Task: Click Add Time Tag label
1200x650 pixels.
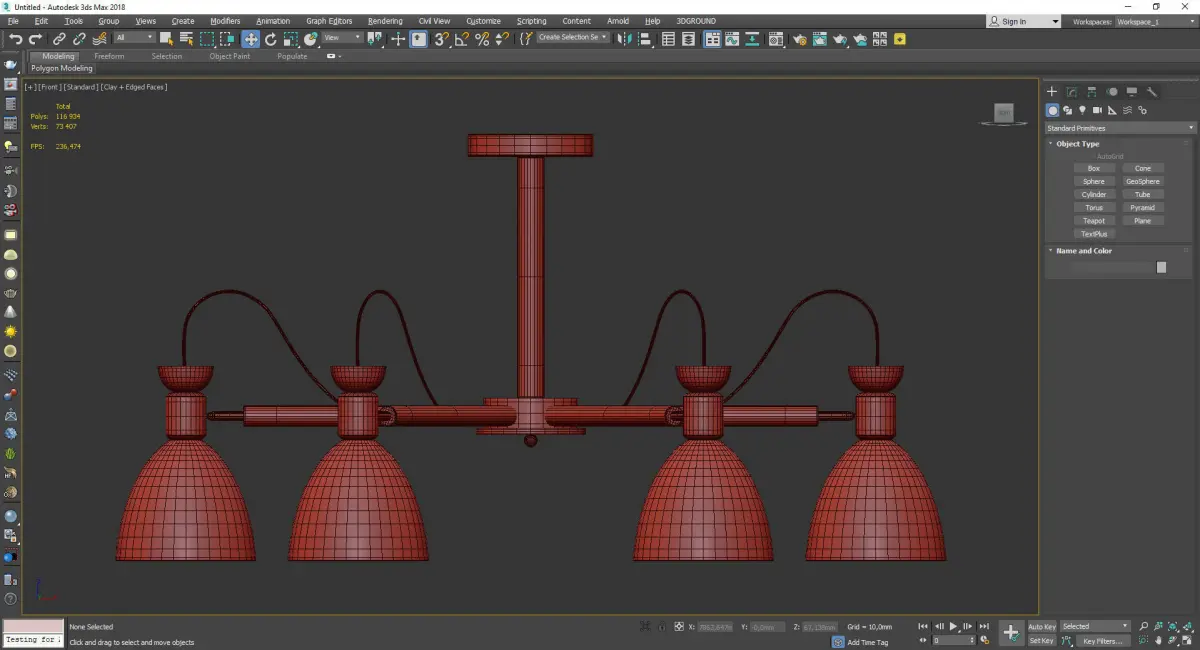Action: [867, 642]
